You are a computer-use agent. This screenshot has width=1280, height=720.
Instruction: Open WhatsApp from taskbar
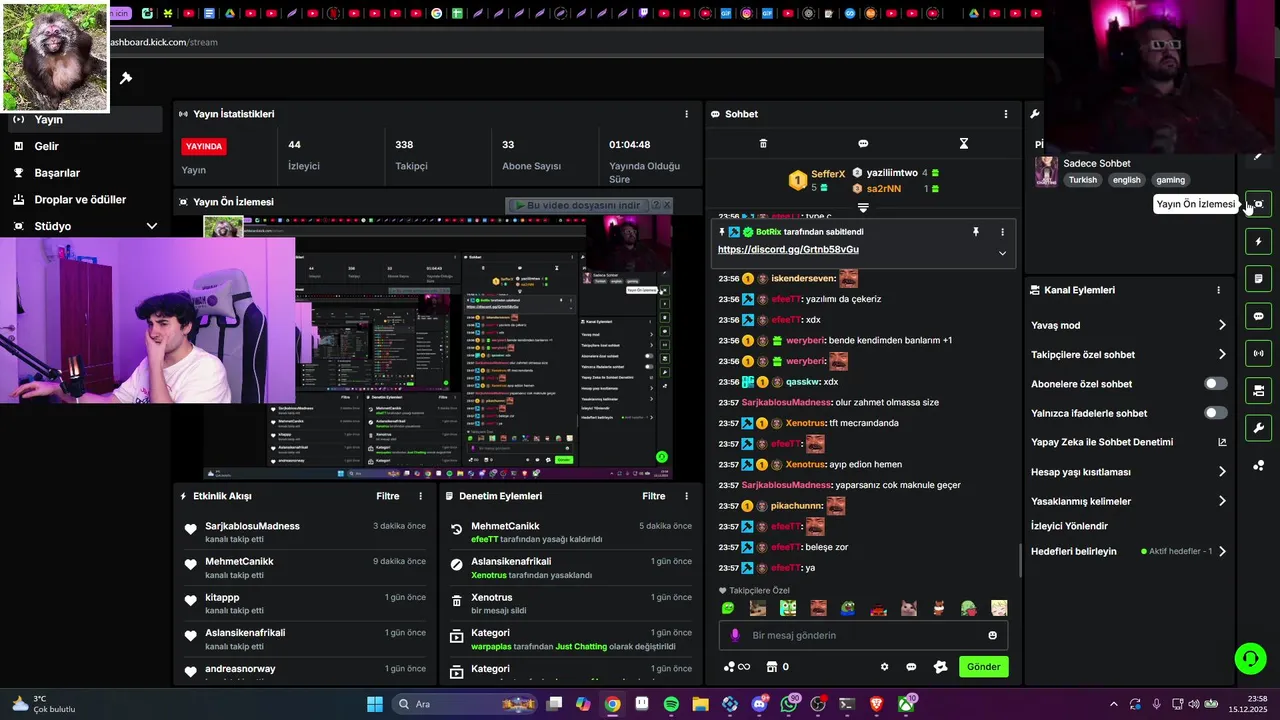[790, 704]
